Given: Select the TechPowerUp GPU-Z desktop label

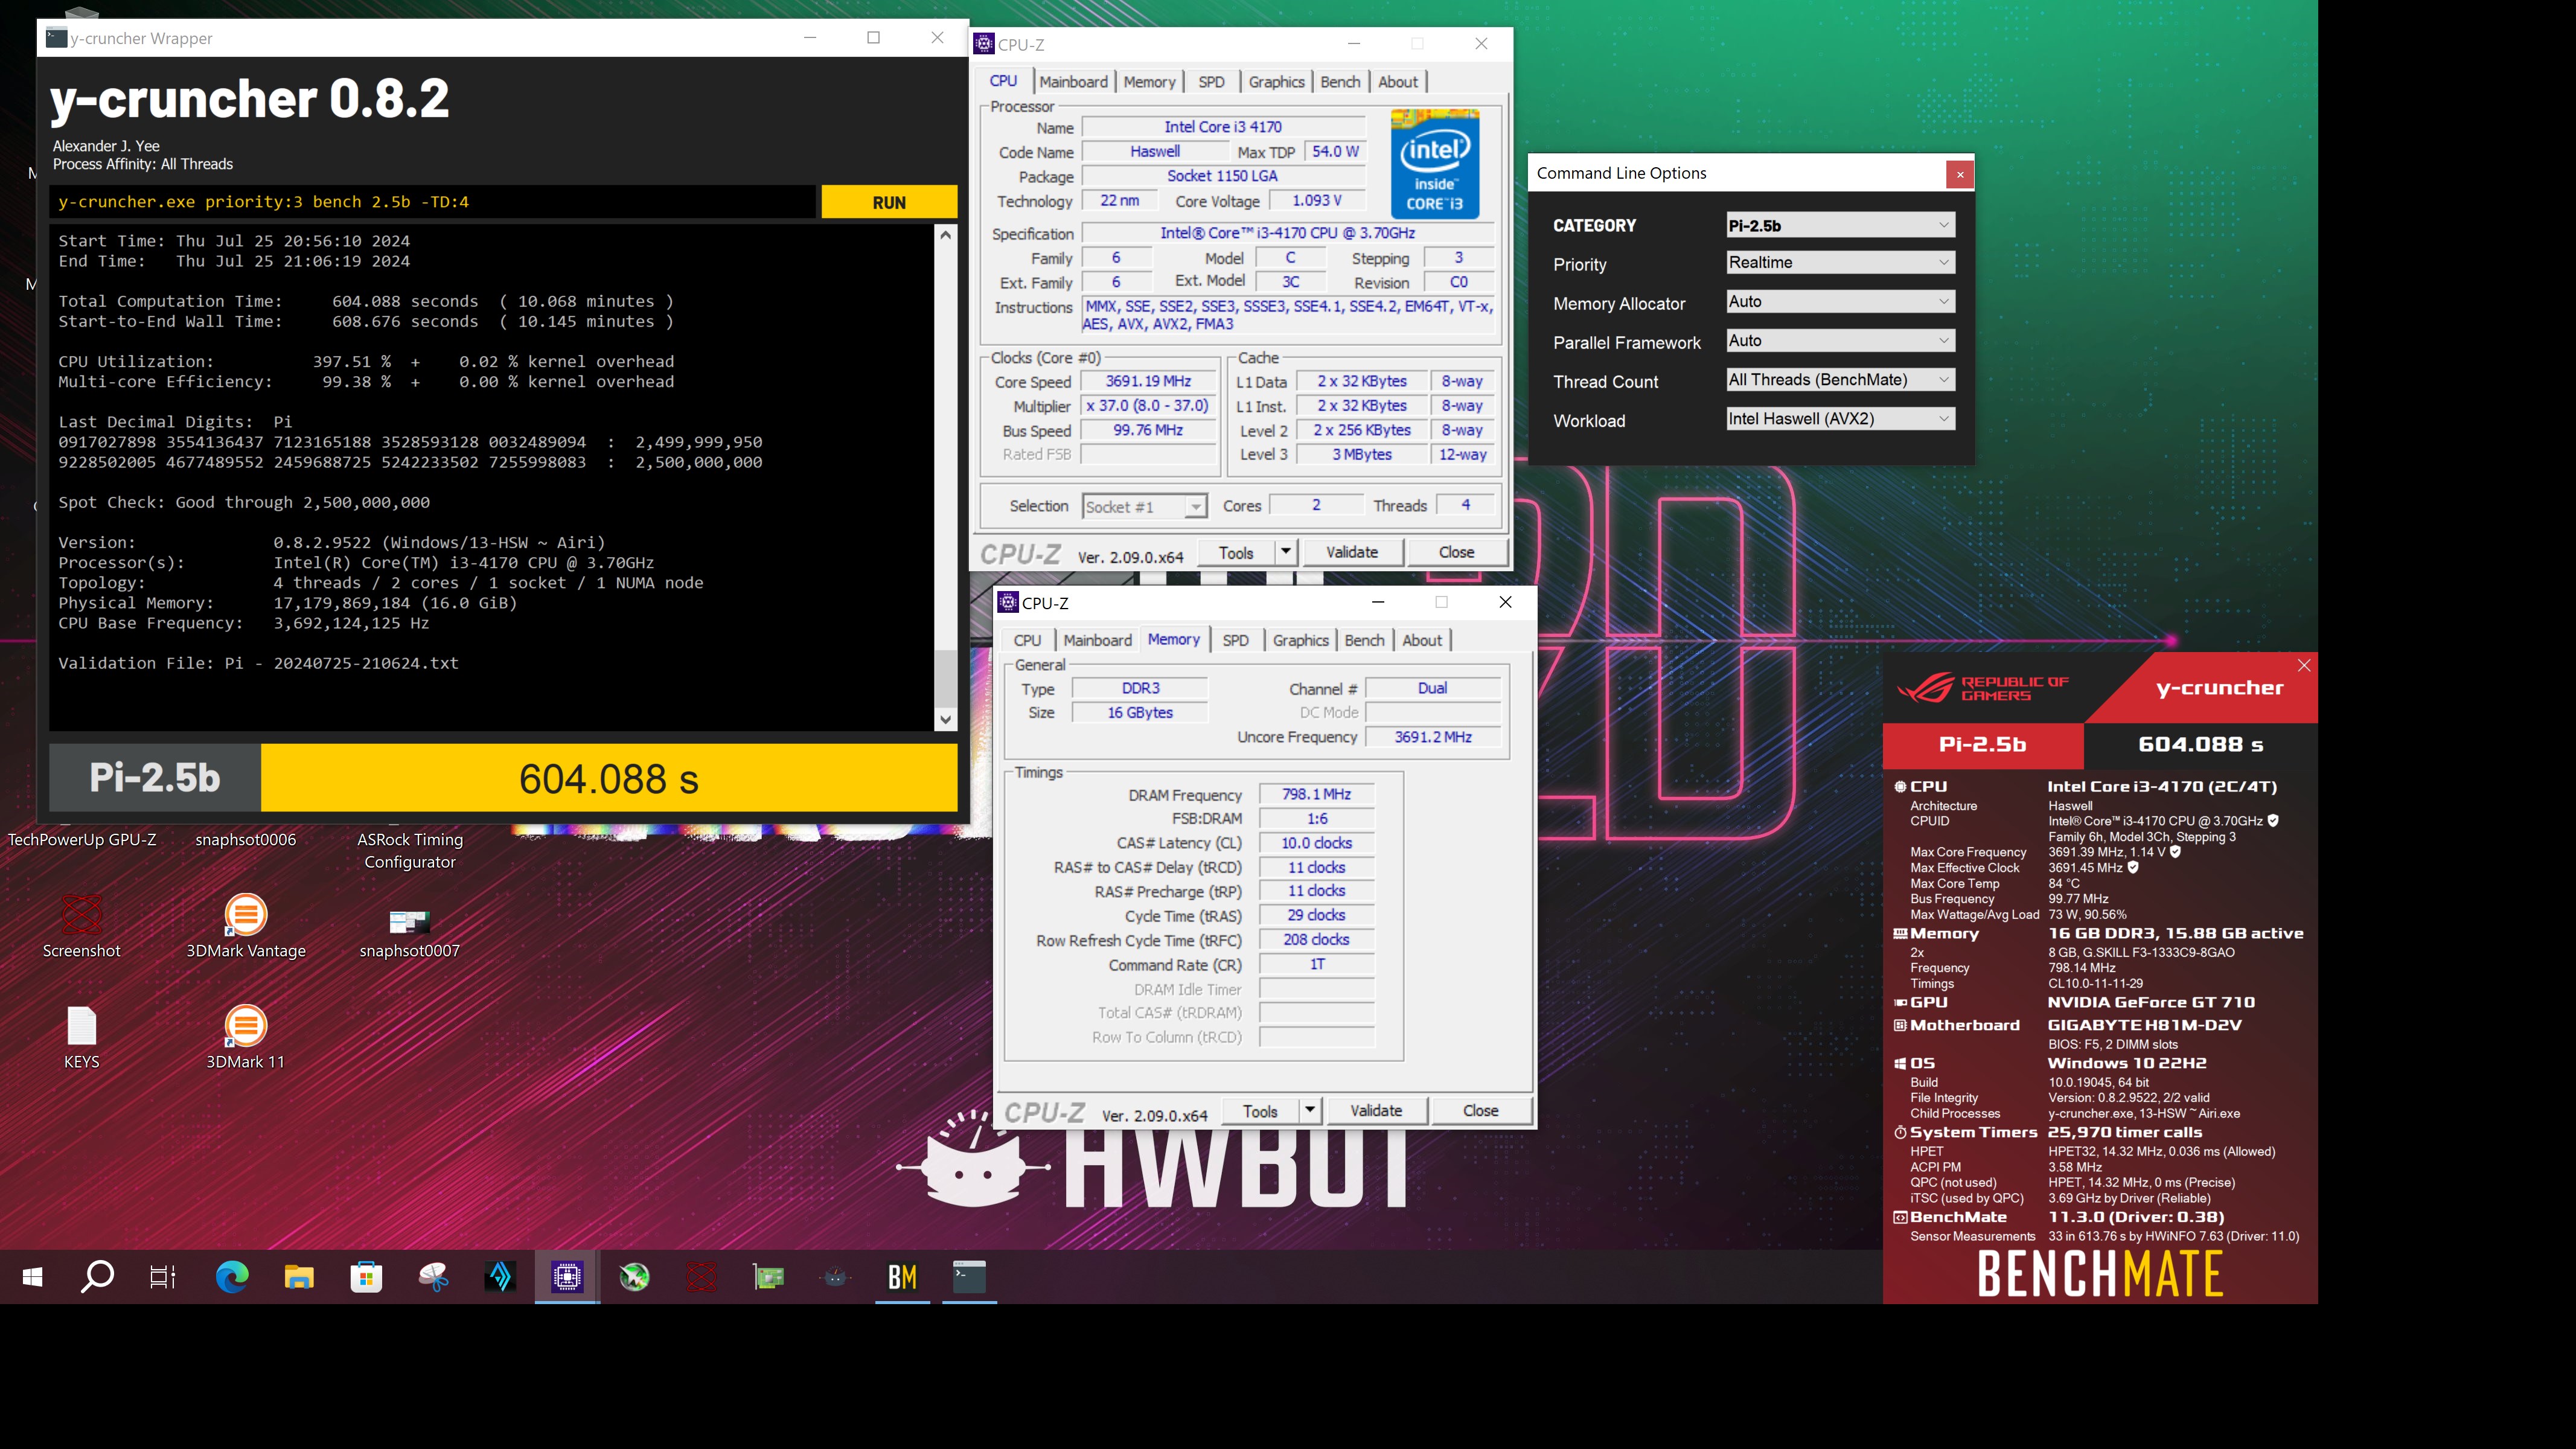Looking at the screenshot, I should tap(82, 840).
